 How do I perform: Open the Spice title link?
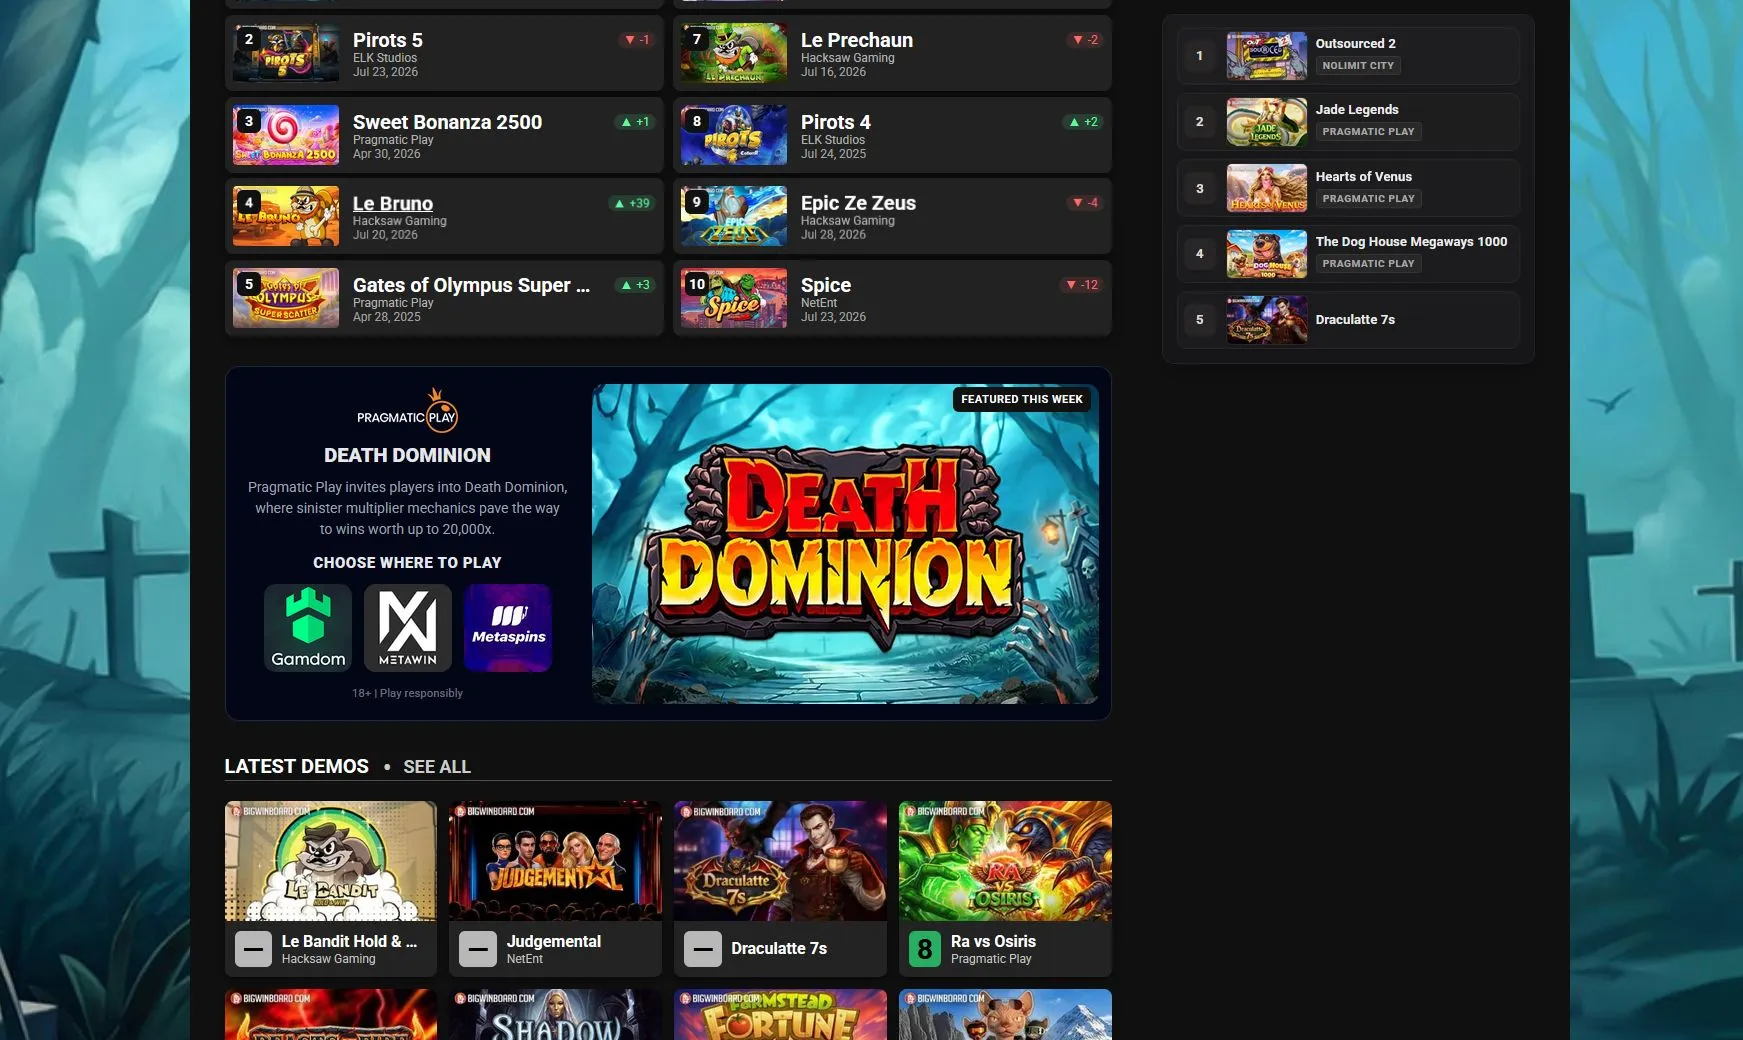[x=826, y=285]
